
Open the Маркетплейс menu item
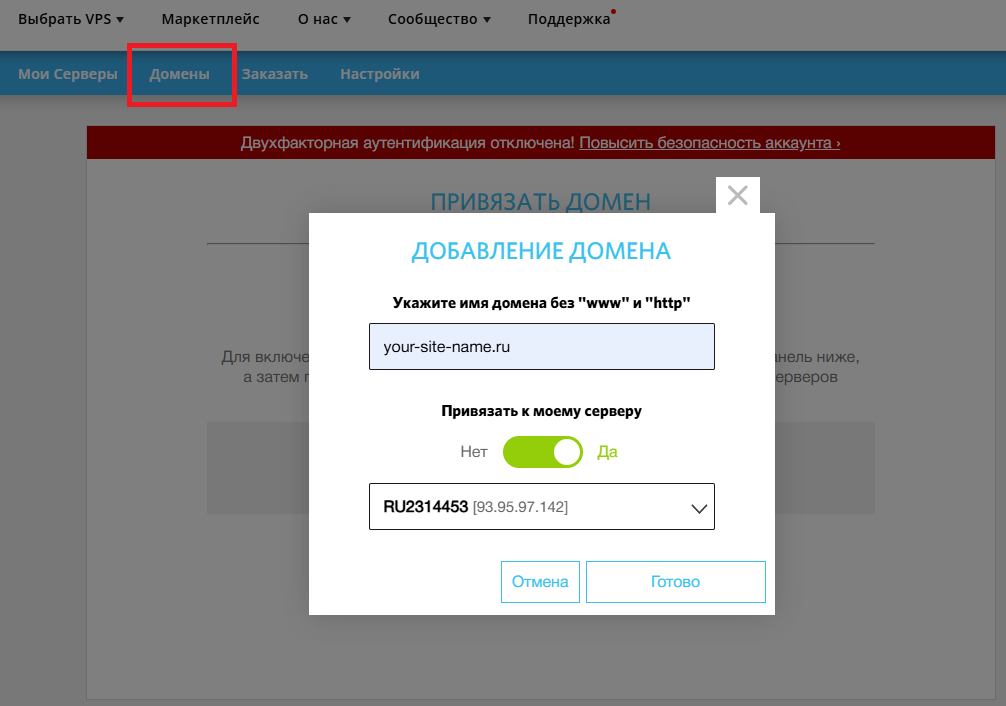(x=210, y=18)
